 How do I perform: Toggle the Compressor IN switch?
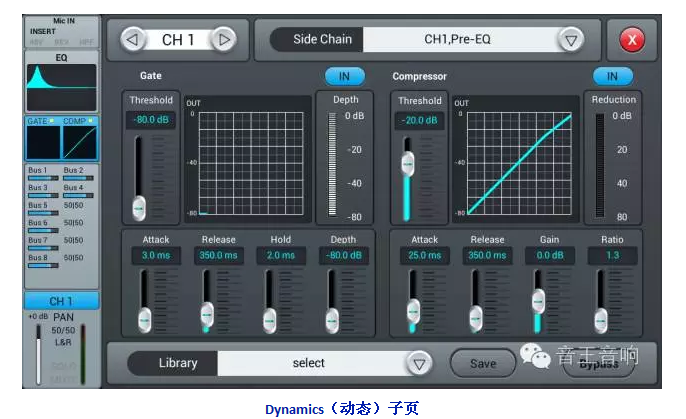612,76
